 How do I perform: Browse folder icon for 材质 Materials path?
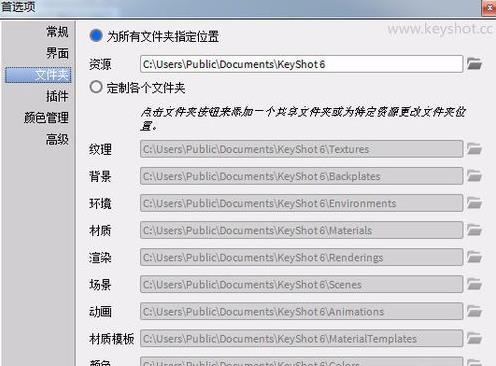(474, 230)
